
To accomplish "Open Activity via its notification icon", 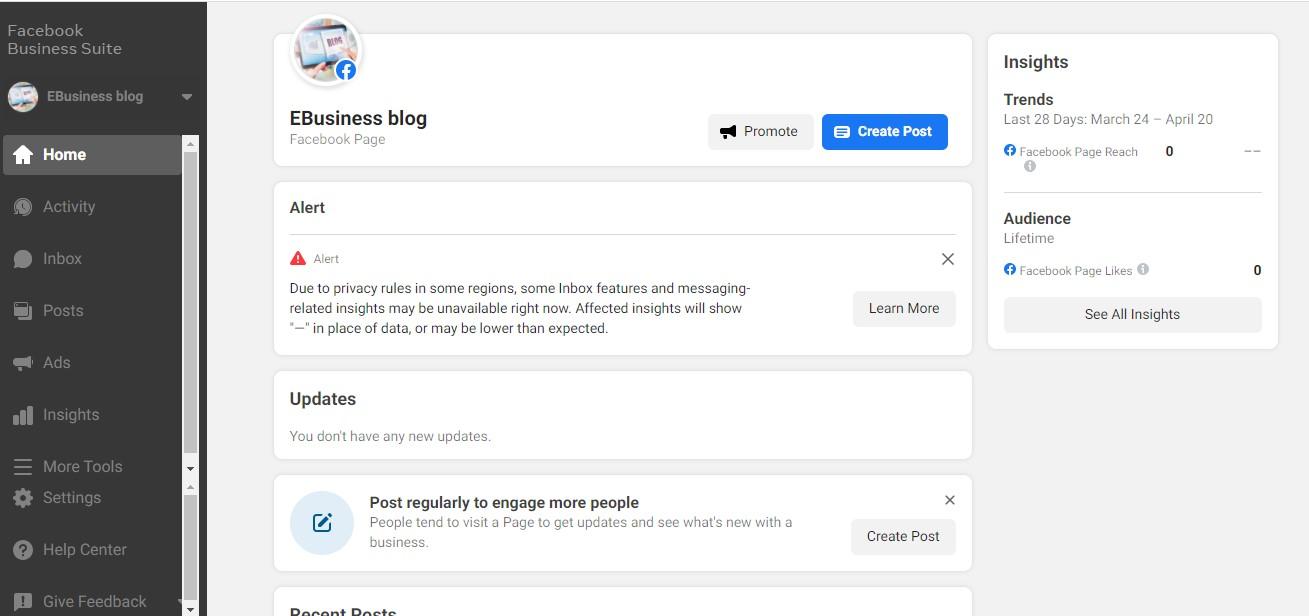I will coord(23,207).
